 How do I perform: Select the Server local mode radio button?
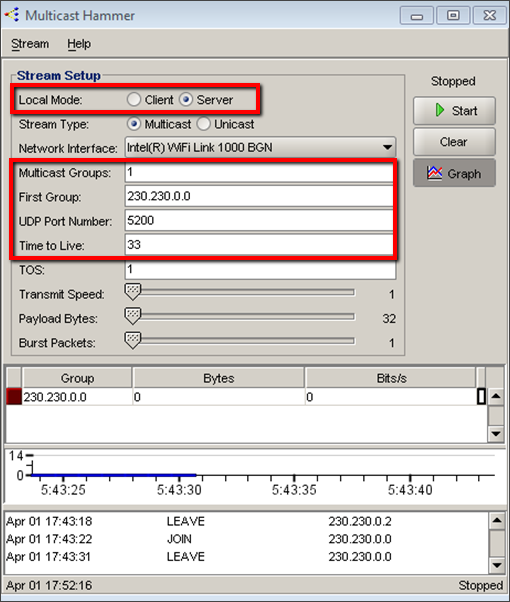186,99
